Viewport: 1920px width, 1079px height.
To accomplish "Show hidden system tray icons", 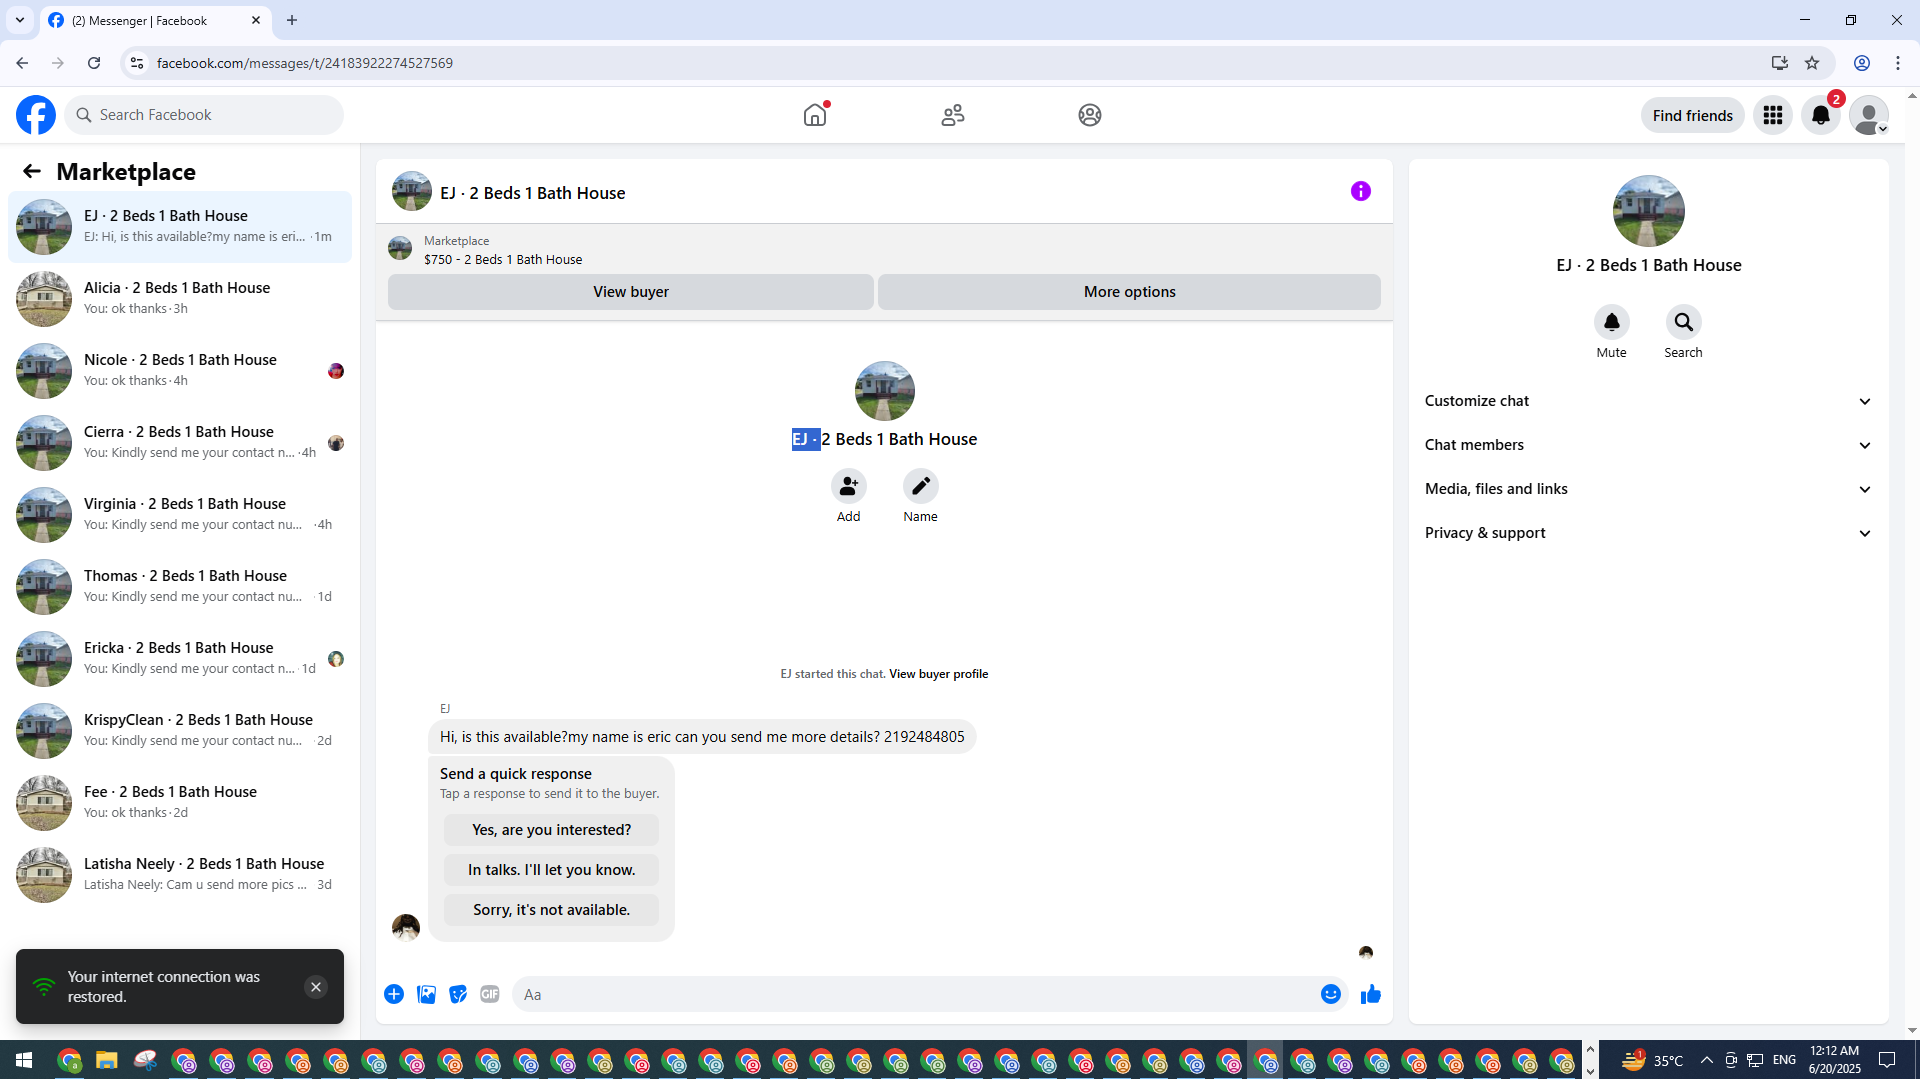I will pos(1707,1060).
